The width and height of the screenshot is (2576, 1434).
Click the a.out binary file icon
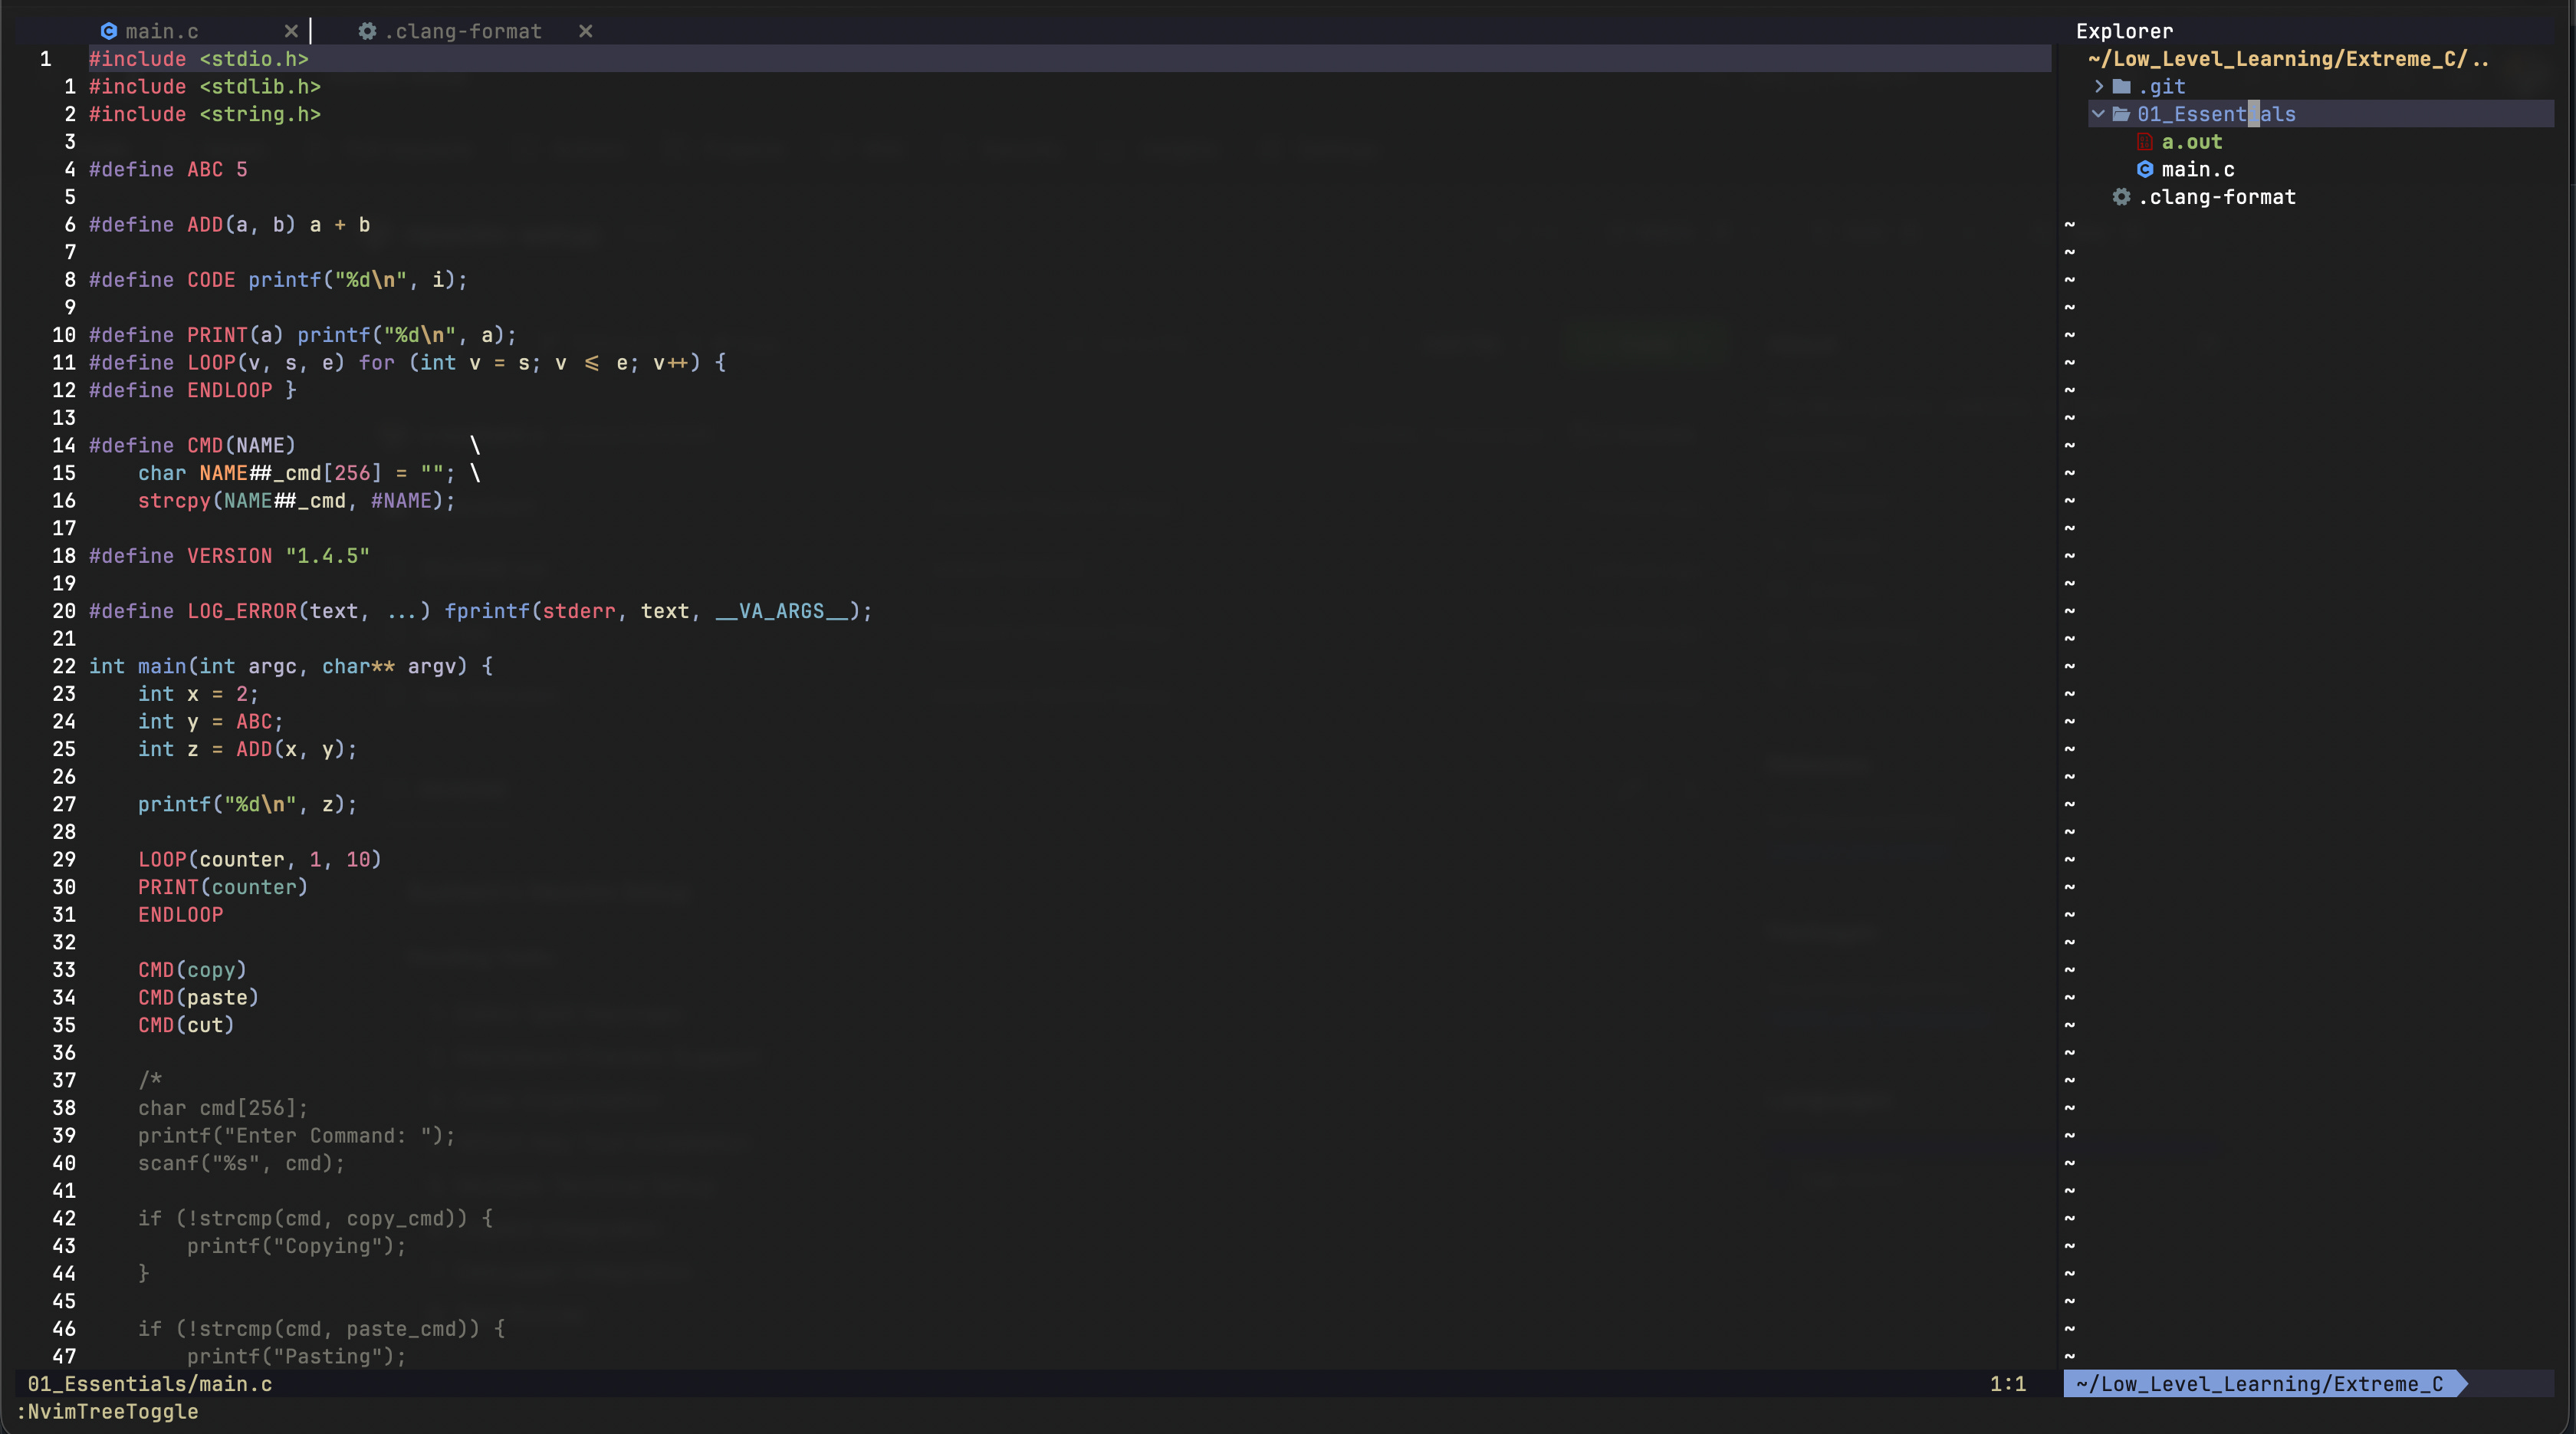pyautogui.click(x=2145, y=142)
